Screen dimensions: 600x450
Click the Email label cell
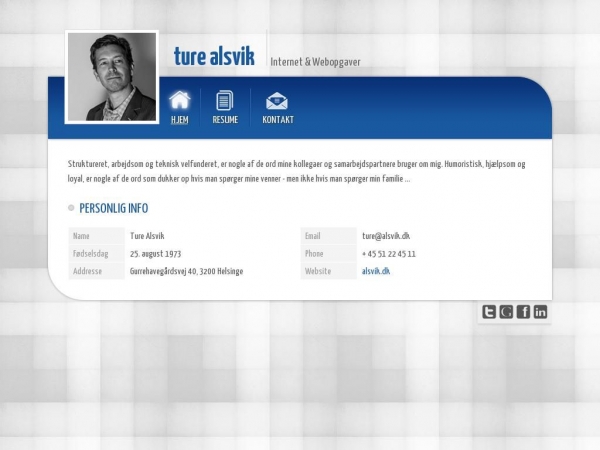(x=328, y=236)
